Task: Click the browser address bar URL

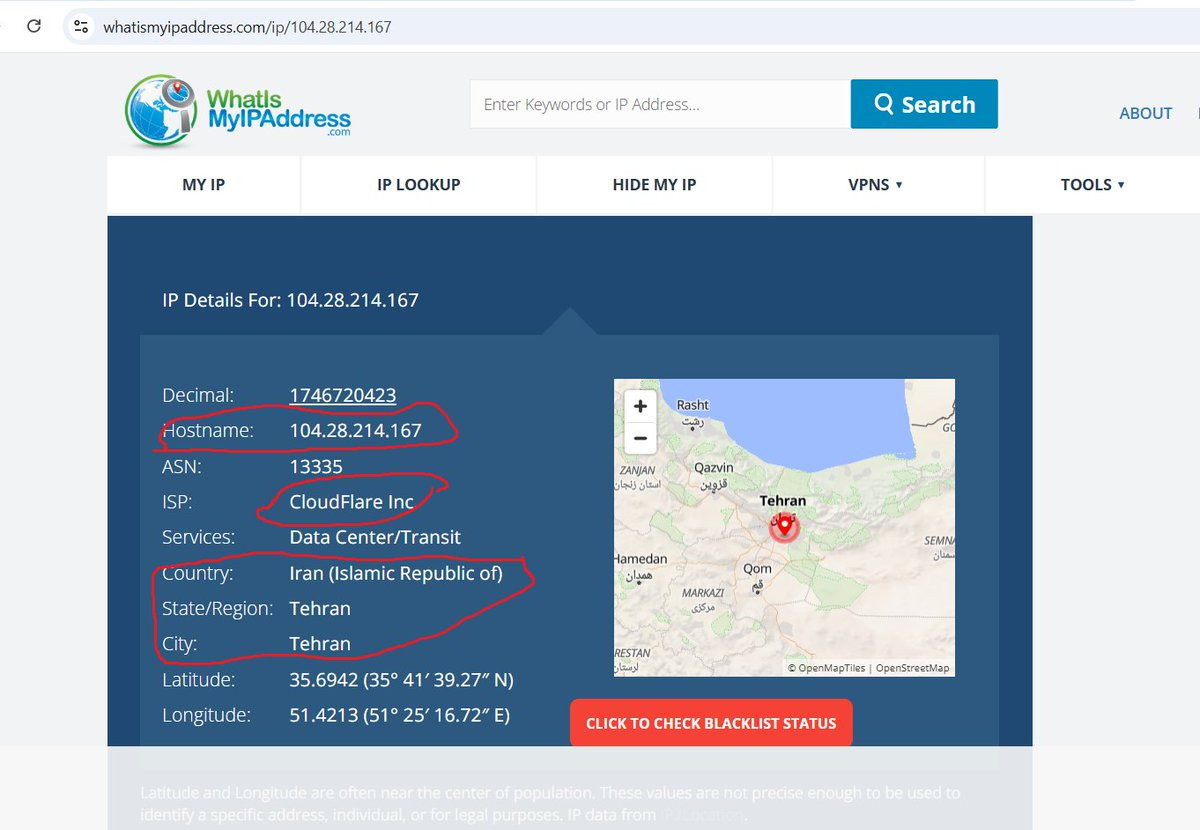Action: 247,27
